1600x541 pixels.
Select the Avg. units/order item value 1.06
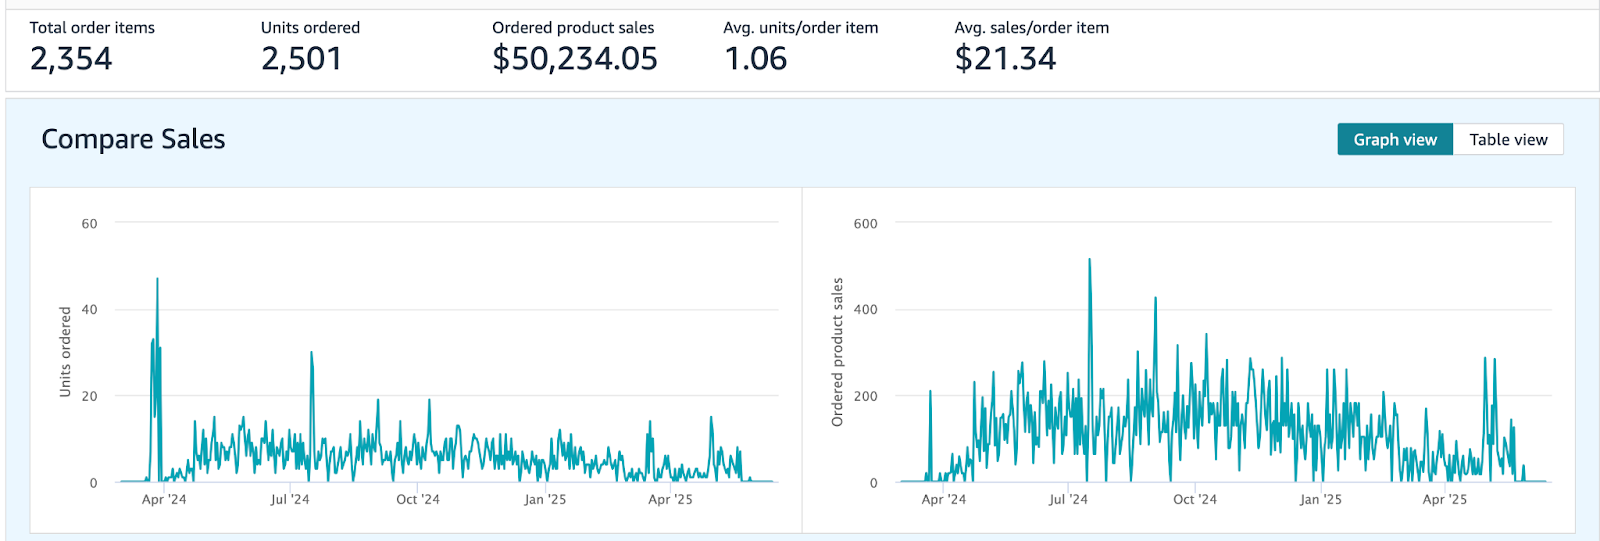click(x=755, y=59)
